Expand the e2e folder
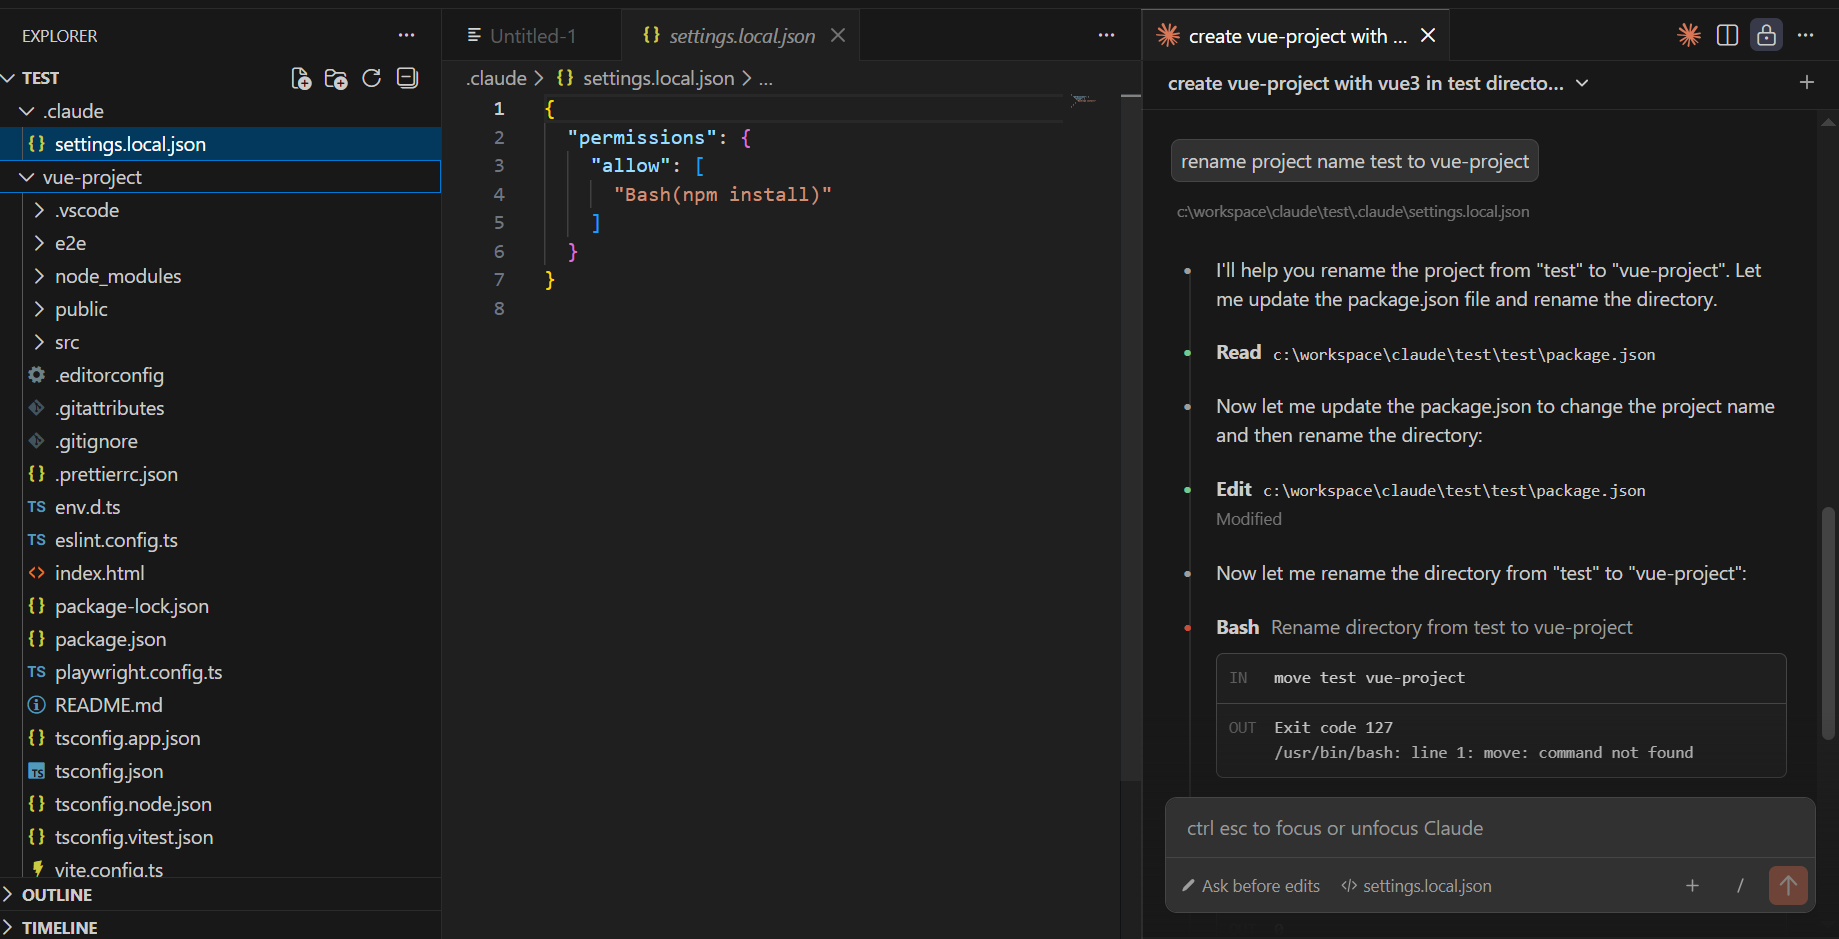1839x939 pixels. point(220,243)
